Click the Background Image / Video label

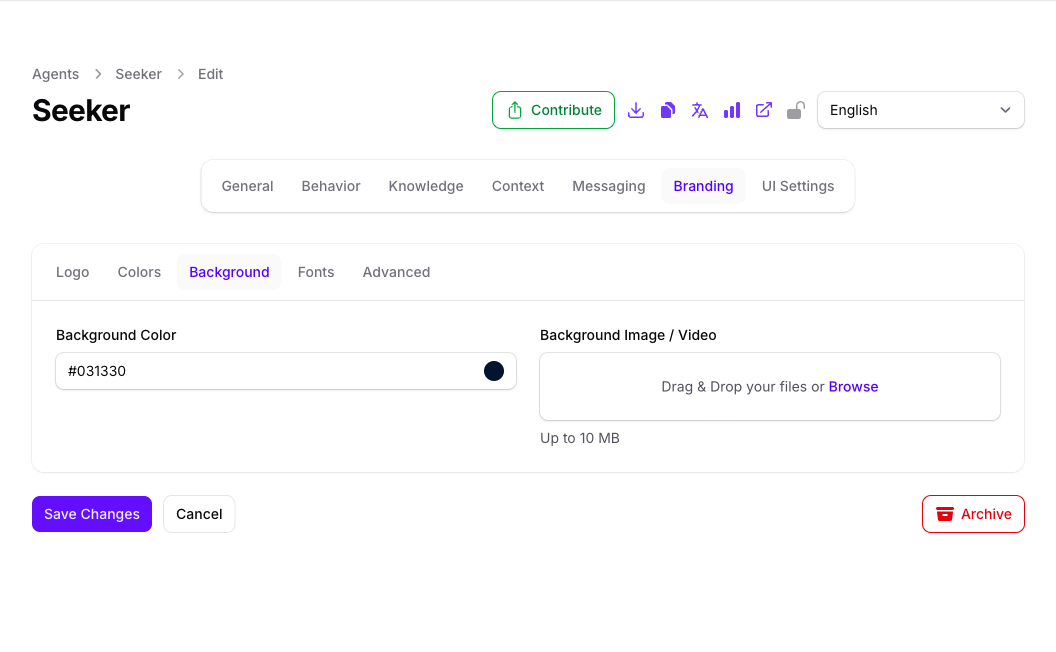click(628, 335)
